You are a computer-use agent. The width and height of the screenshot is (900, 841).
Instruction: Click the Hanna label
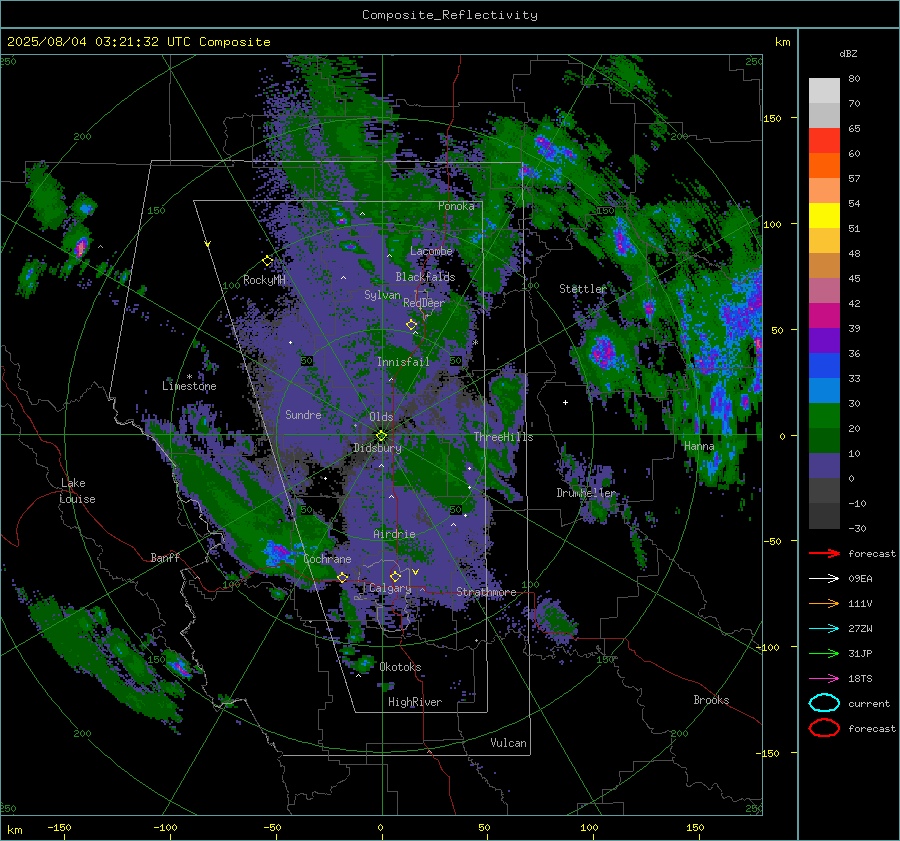[x=699, y=446]
